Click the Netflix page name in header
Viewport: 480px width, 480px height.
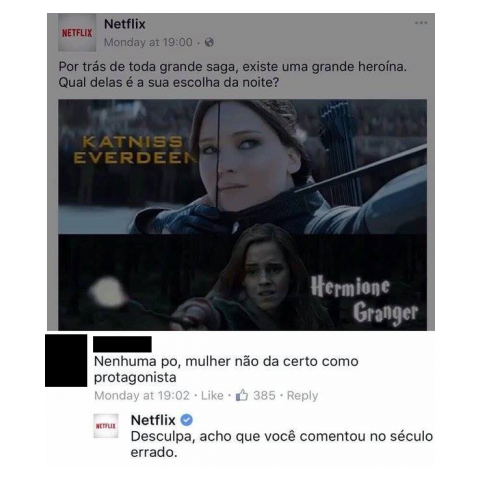click(x=125, y=24)
